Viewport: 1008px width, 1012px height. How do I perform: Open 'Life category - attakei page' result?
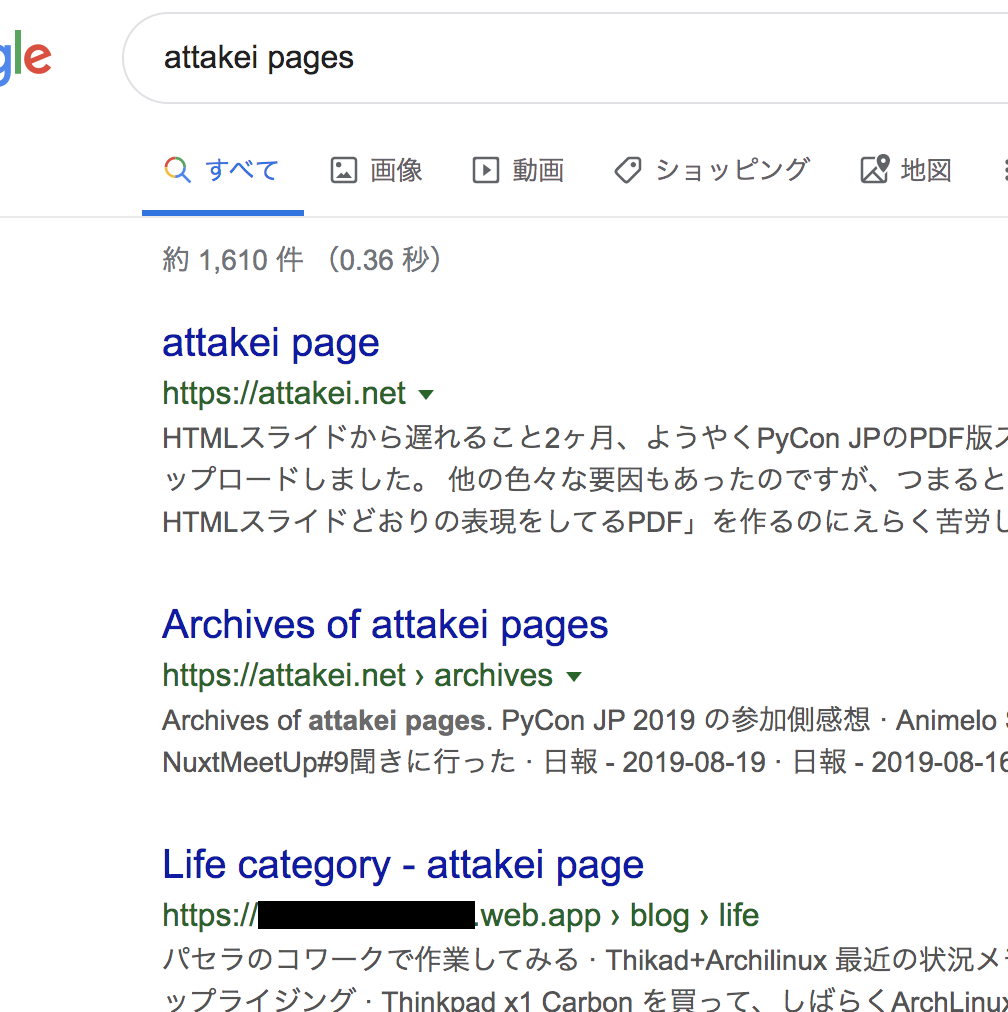(x=403, y=865)
